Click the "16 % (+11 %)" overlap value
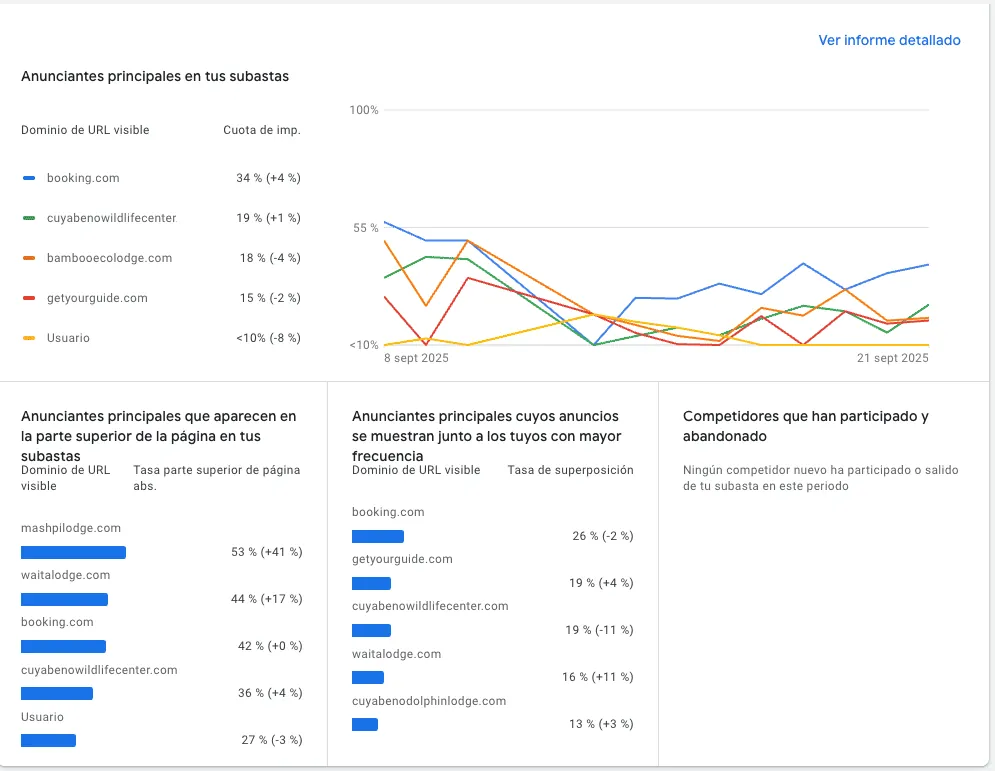Viewport: 995px width, 771px height. 598,677
